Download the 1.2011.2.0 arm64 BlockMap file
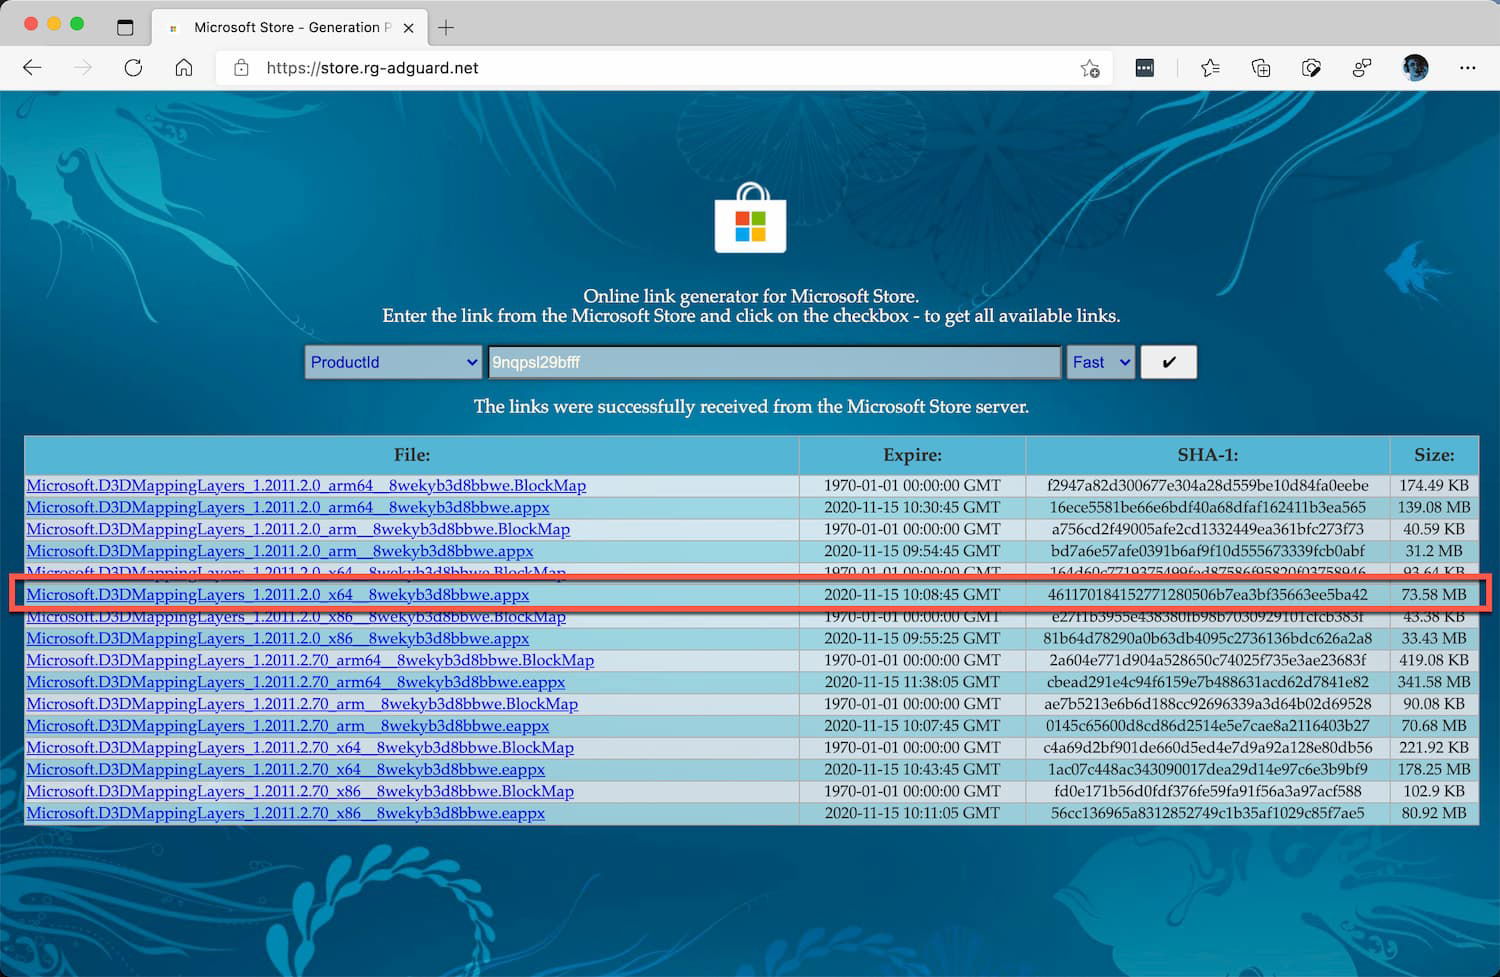The height and width of the screenshot is (977, 1500). [x=306, y=485]
